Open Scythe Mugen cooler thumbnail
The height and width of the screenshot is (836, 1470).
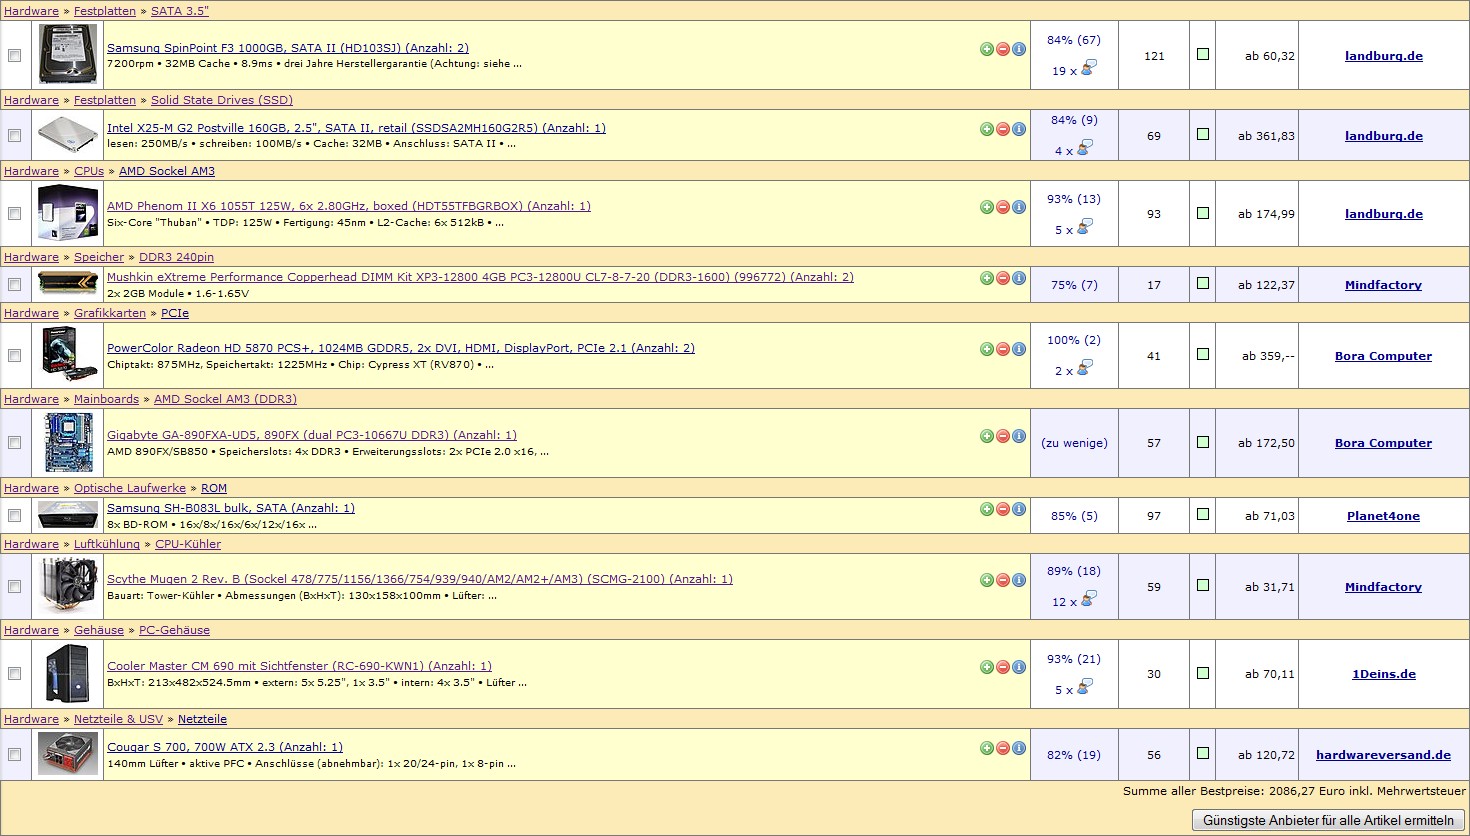point(68,585)
